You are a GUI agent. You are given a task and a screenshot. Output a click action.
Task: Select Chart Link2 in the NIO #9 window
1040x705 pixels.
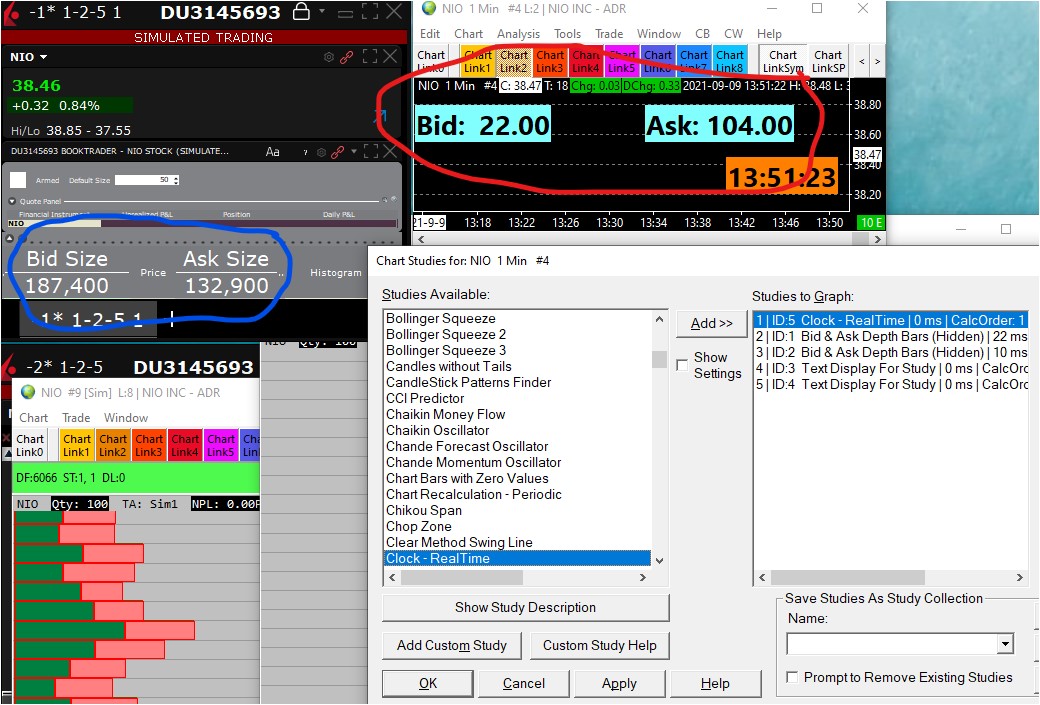point(113,445)
